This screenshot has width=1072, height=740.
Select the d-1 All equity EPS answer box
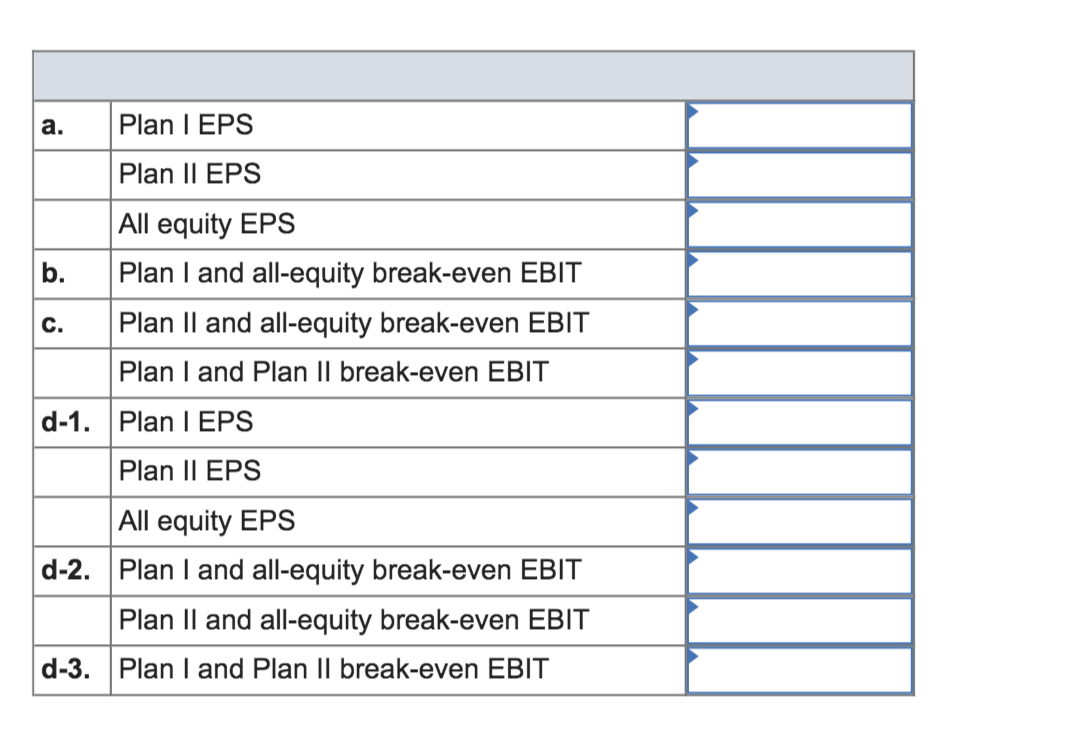(798, 521)
